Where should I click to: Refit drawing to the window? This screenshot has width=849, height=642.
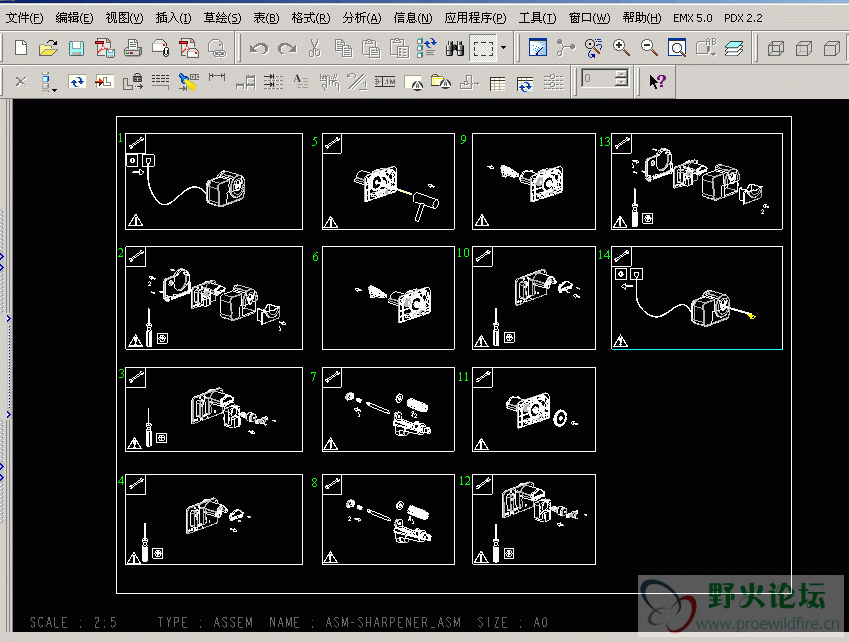coord(677,48)
